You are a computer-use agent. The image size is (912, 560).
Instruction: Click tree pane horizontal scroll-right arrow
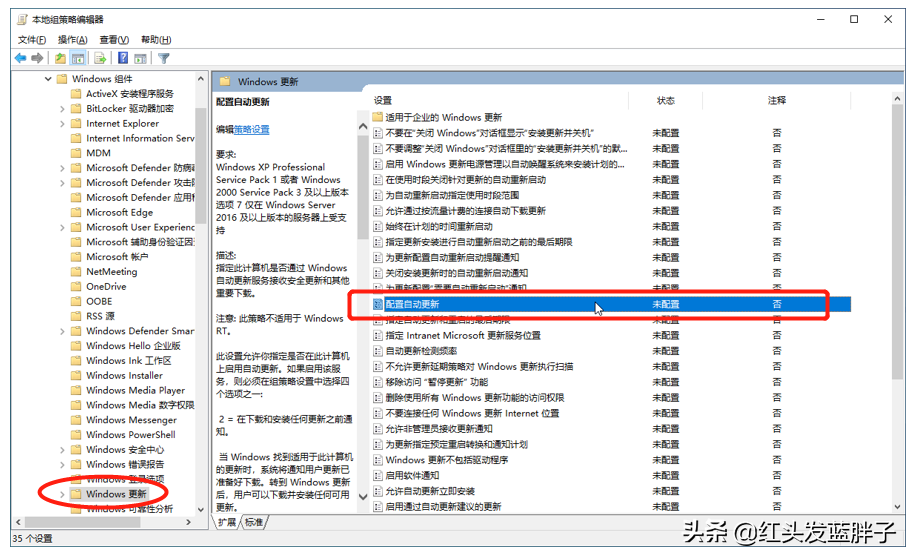tap(188, 522)
